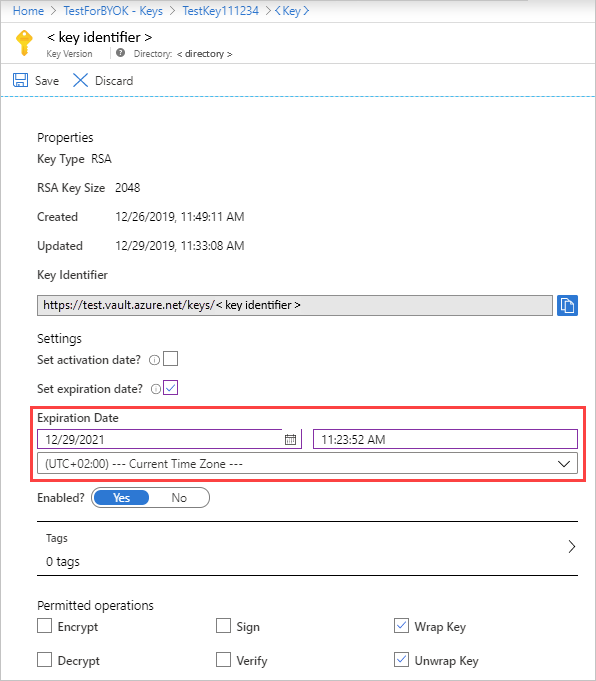Click the Save button label
This screenshot has height=681, width=596.
tap(47, 81)
